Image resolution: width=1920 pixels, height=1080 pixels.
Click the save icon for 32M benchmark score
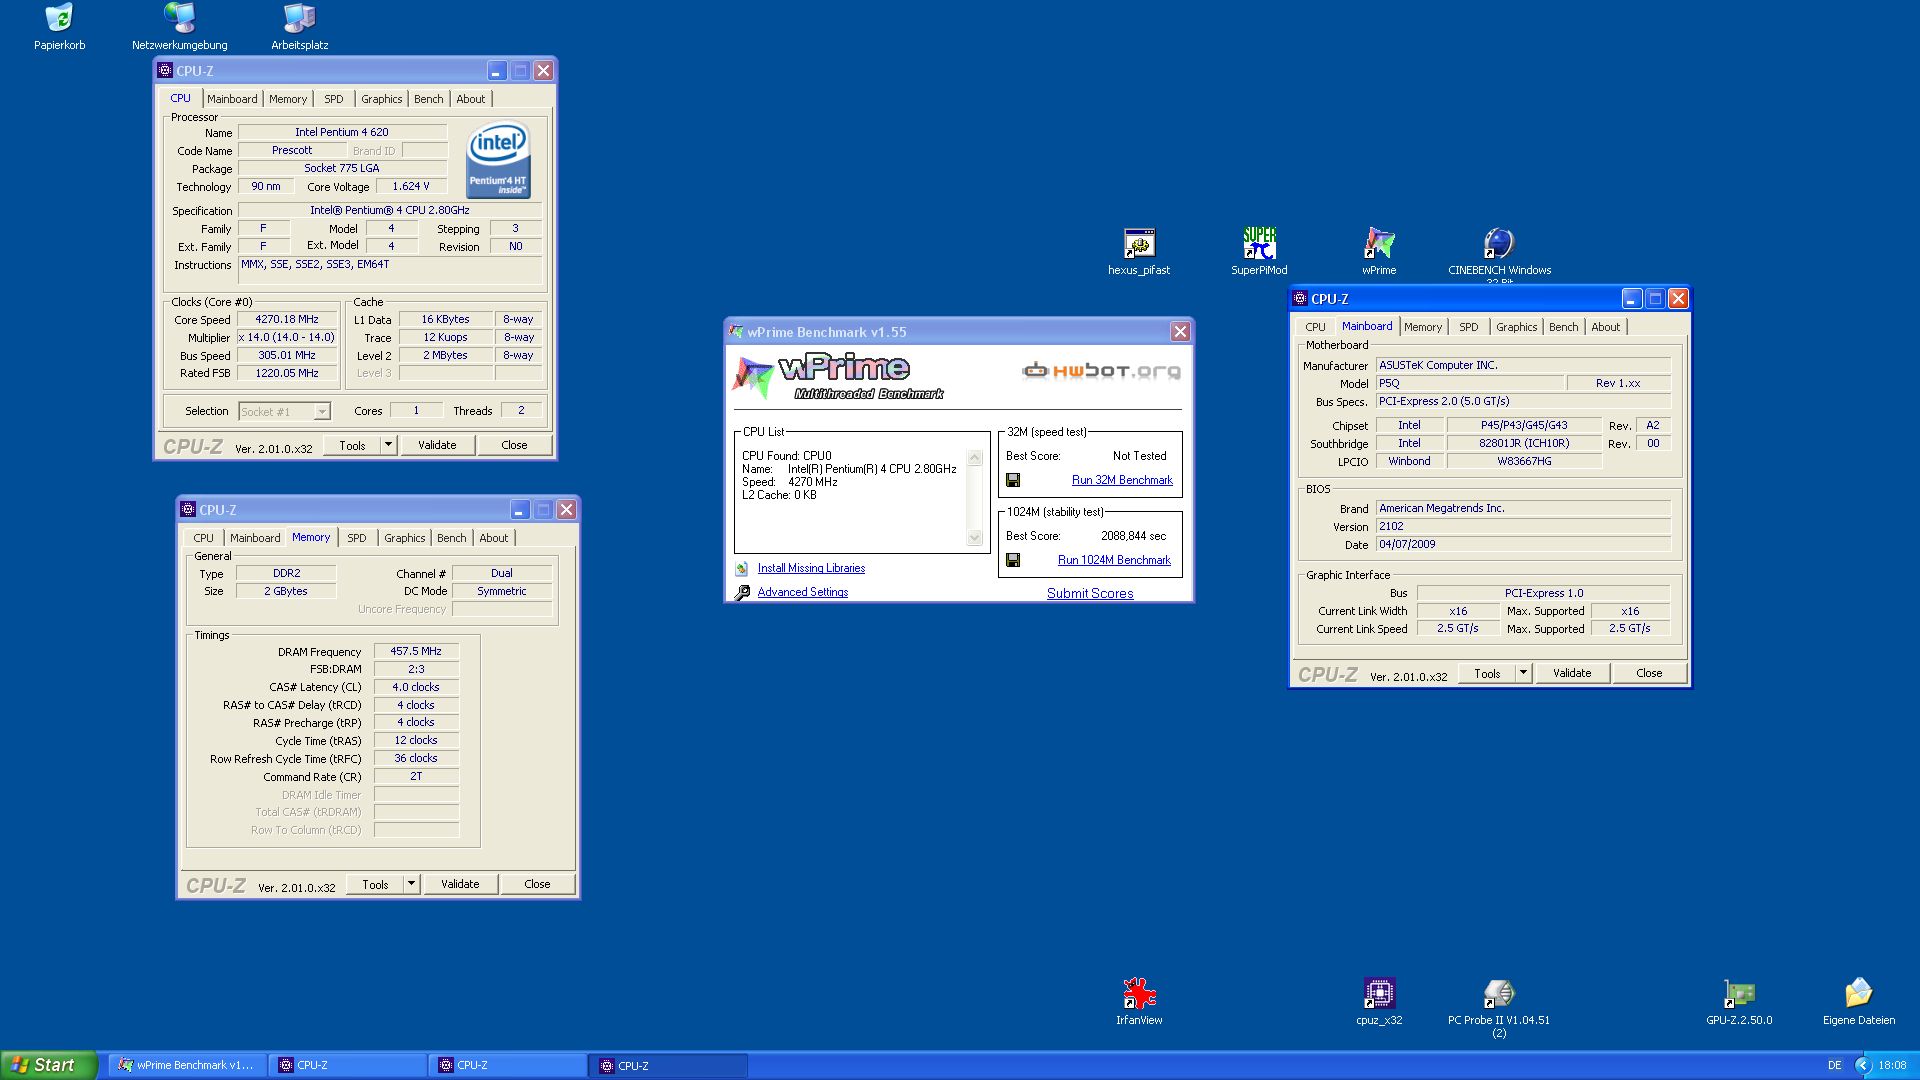pyautogui.click(x=1013, y=480)
